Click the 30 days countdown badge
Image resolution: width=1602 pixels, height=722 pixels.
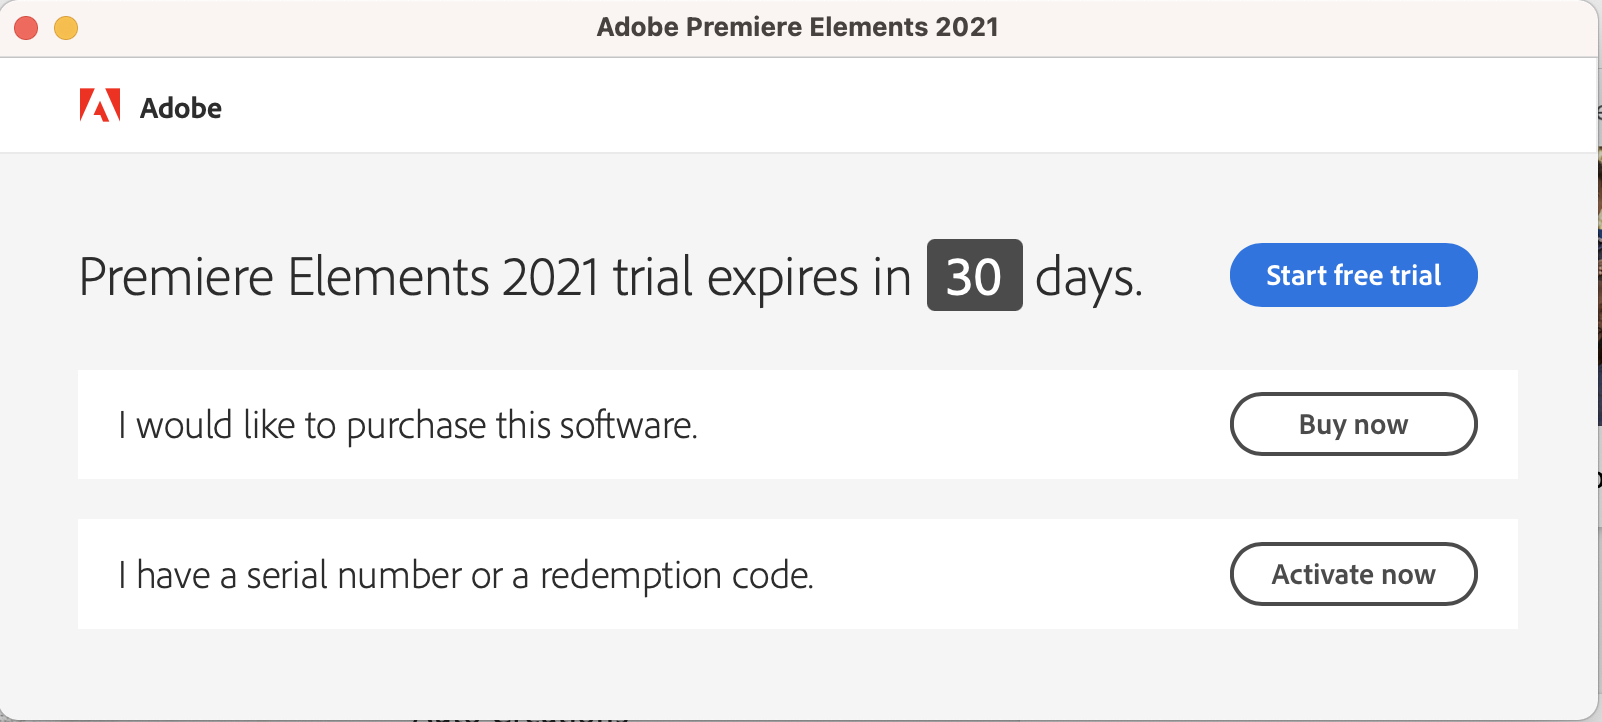click(x=974, y=275)
